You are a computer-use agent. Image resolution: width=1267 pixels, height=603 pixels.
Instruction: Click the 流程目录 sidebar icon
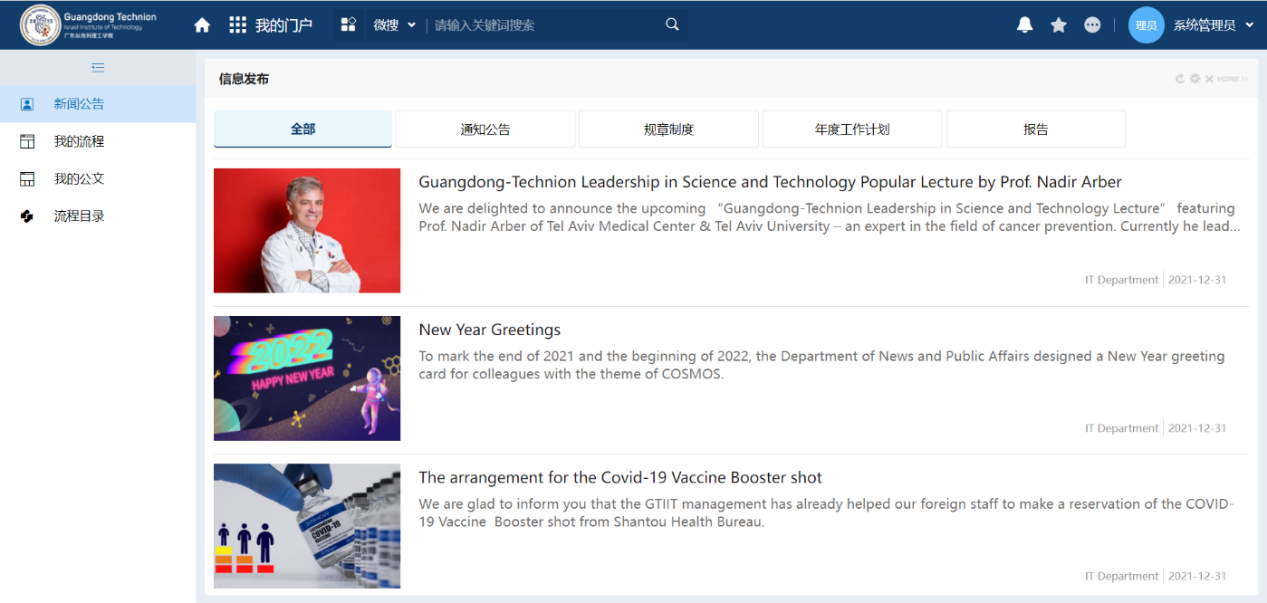(27, 216)
